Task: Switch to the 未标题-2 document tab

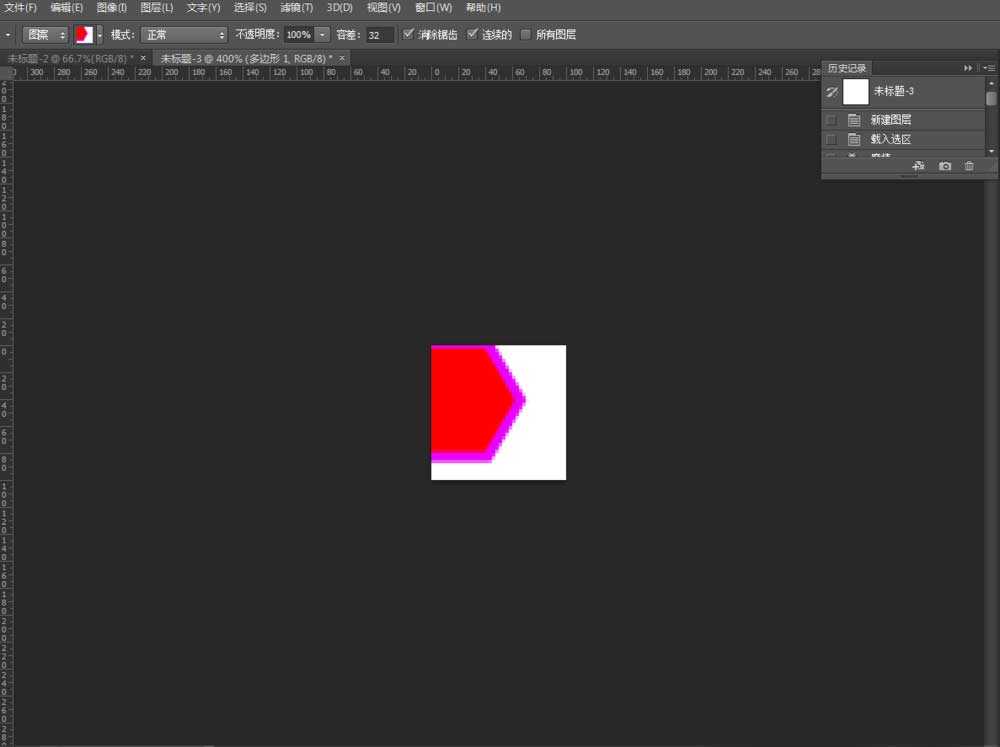Action: [70, 58]
